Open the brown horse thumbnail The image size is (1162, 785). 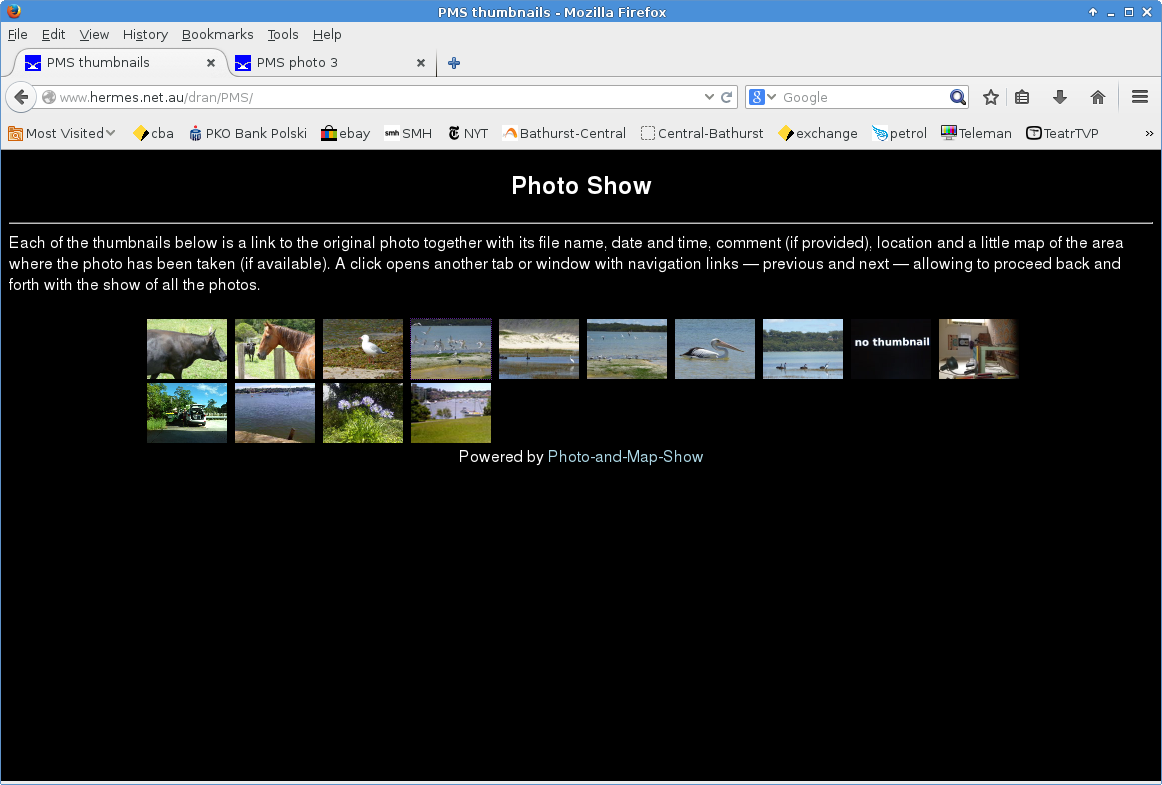275,349
